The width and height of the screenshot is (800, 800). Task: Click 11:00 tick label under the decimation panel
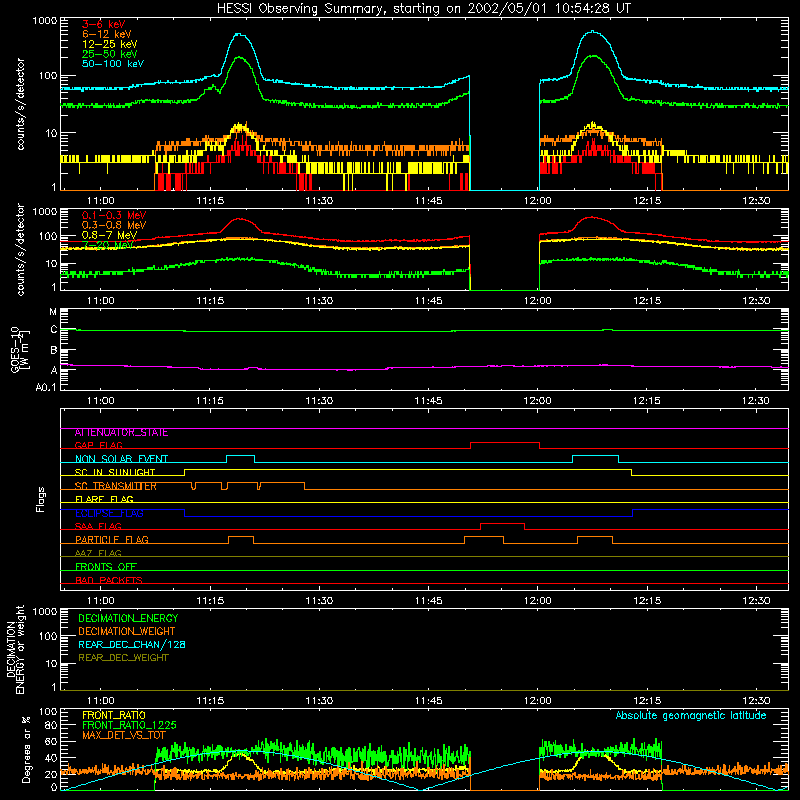[101, 701]
